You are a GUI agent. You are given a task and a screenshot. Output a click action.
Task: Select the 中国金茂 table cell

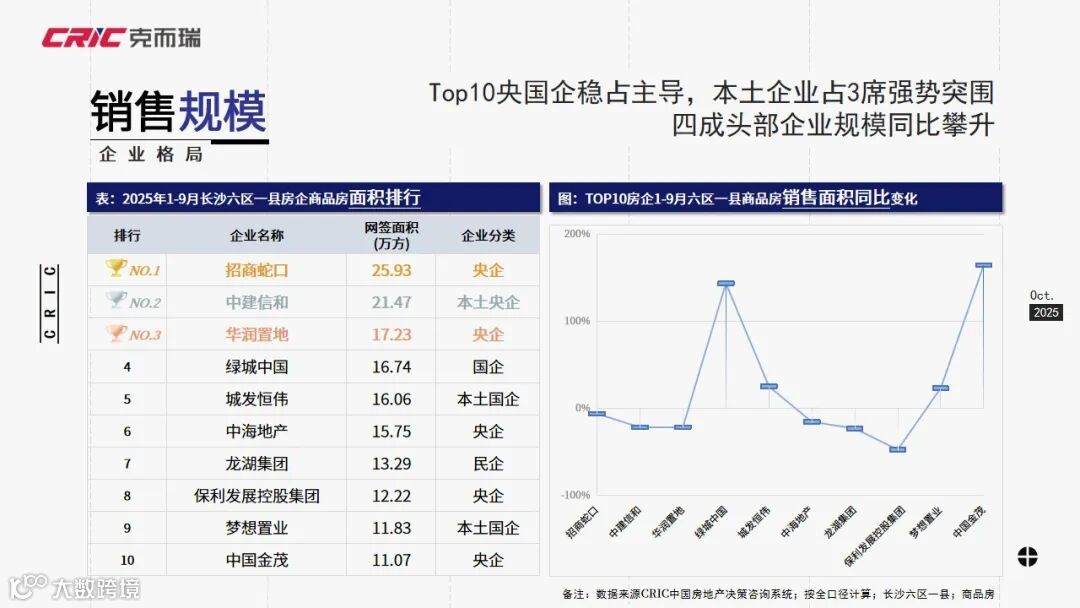[257, 560]
